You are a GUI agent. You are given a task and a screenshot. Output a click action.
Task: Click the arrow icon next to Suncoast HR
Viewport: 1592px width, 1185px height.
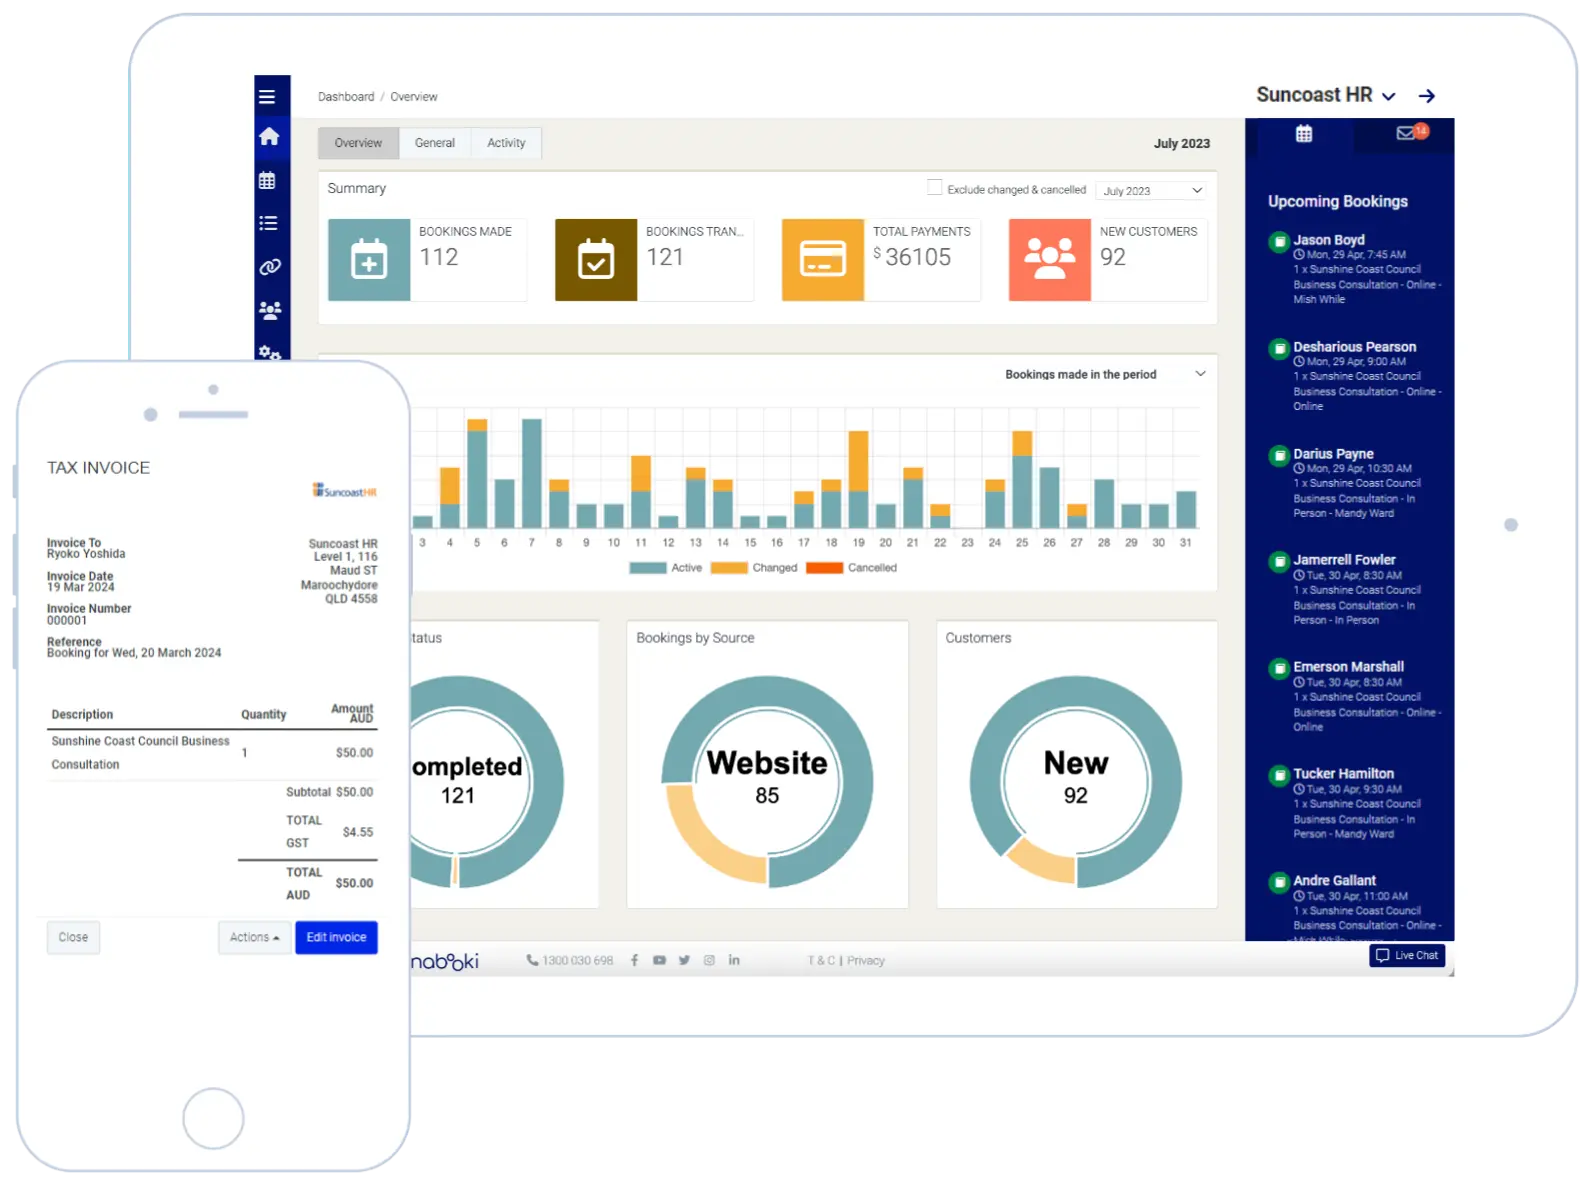pos(1427,96)
